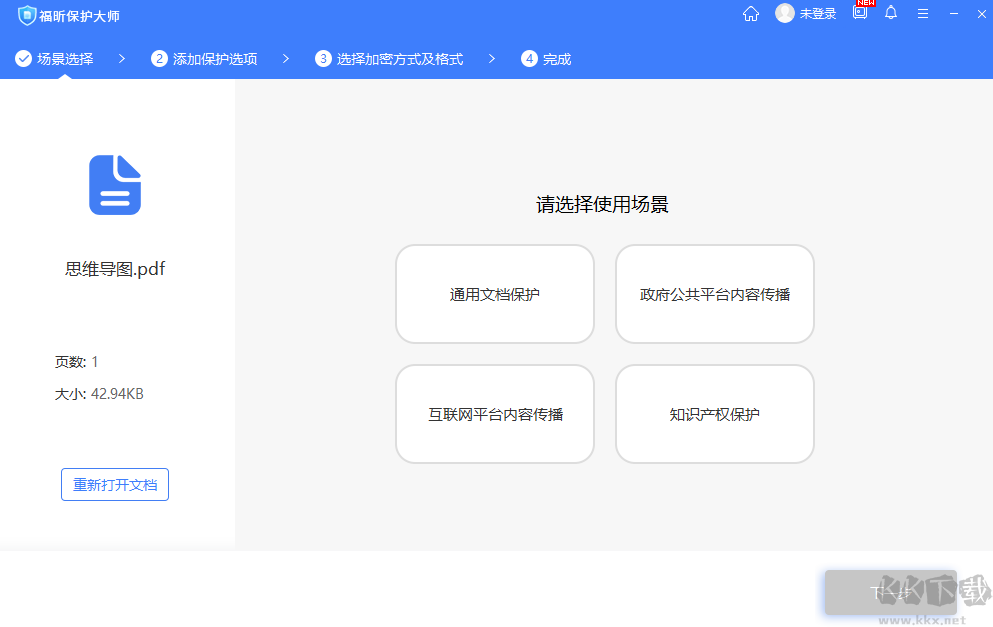Click the blue PDF document icon
Image resolution: width=993 pixels, height=627 pixels.
pos(114,184)
